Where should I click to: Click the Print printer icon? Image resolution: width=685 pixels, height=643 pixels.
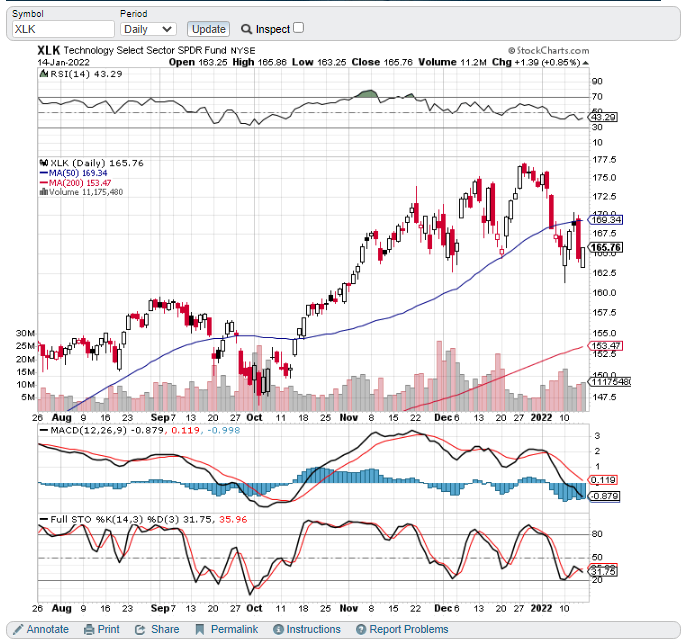(x=89, y=629)
